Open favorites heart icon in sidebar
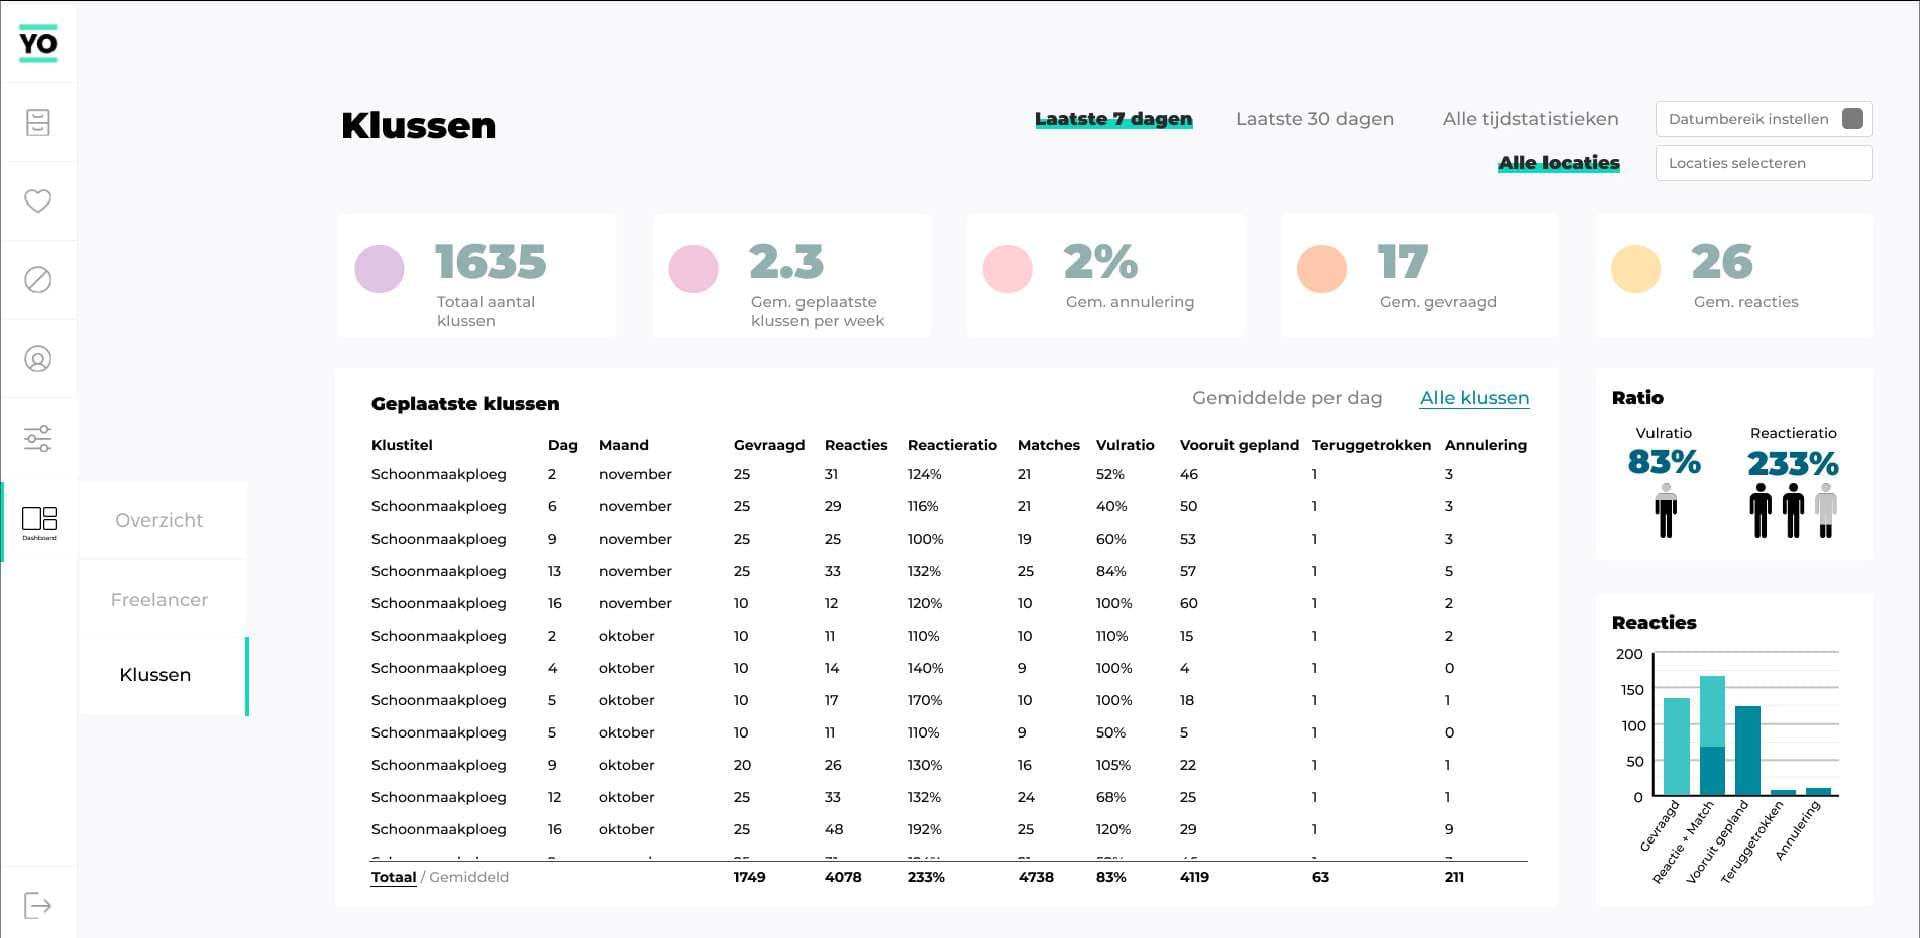The height and width of the screenshot is (938, 1920). click(38, 201)
